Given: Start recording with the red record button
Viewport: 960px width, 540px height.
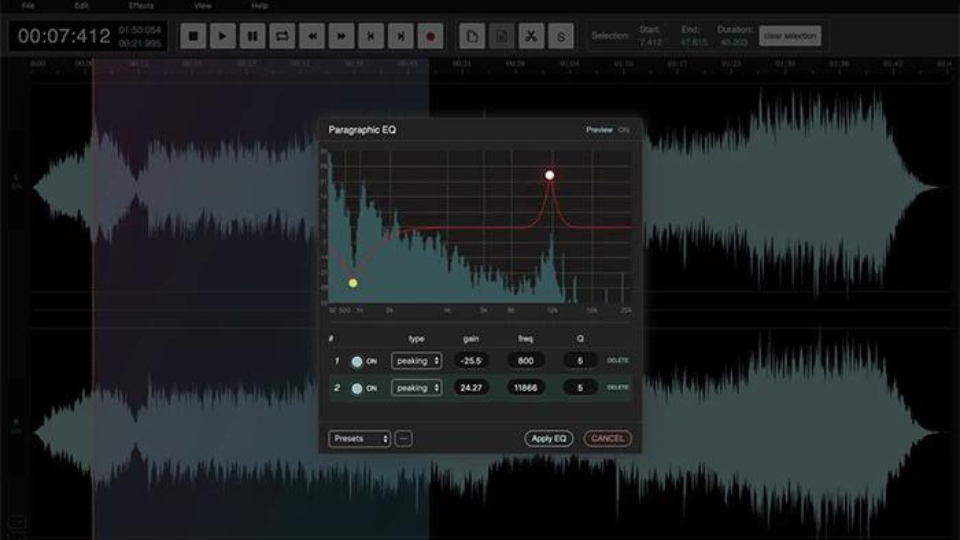Looking at the screenshot, I should point(430,36).
